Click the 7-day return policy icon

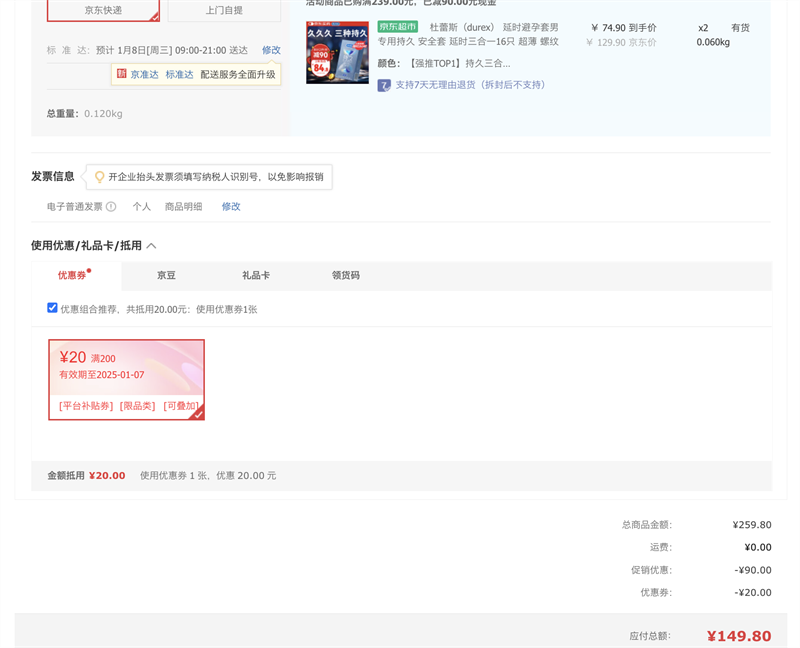pyautogui.click(x=384, y=85)
